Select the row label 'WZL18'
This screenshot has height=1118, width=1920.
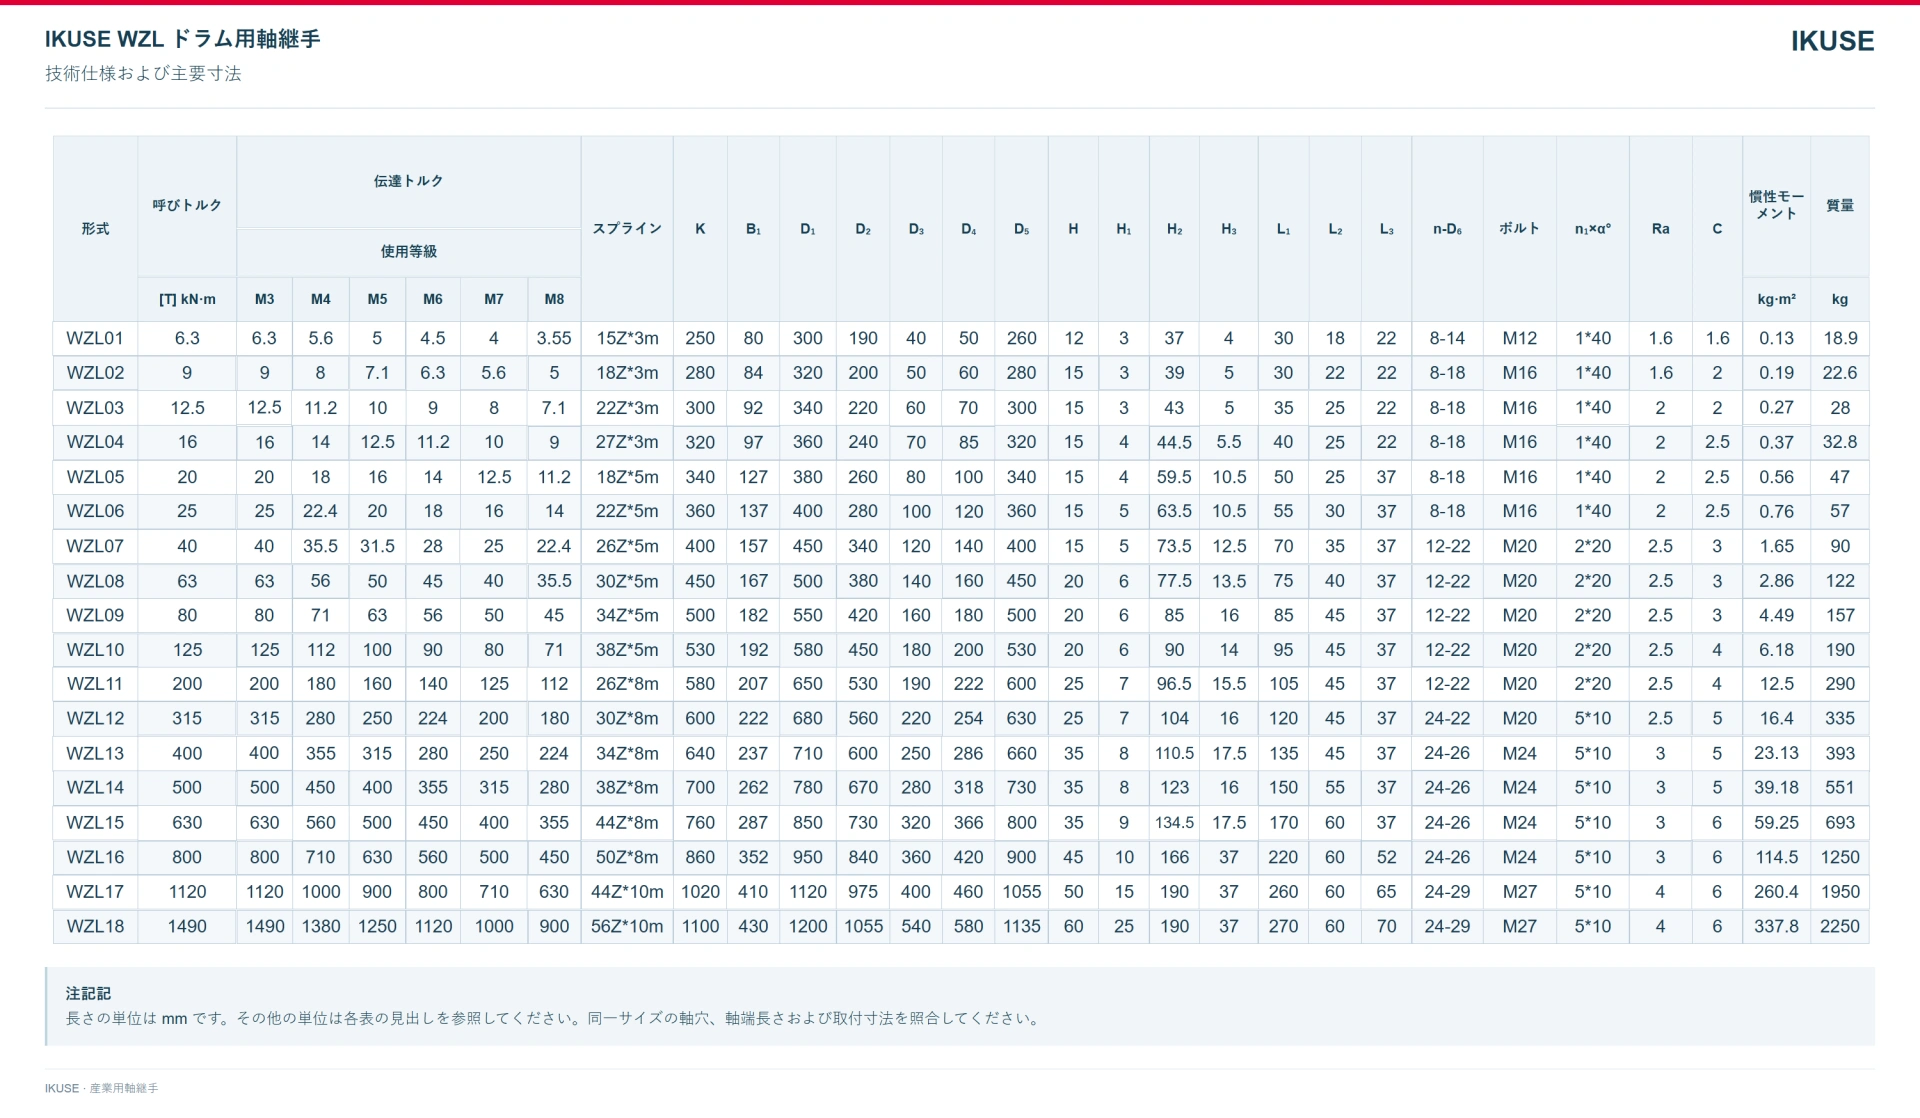click(95, 926)
